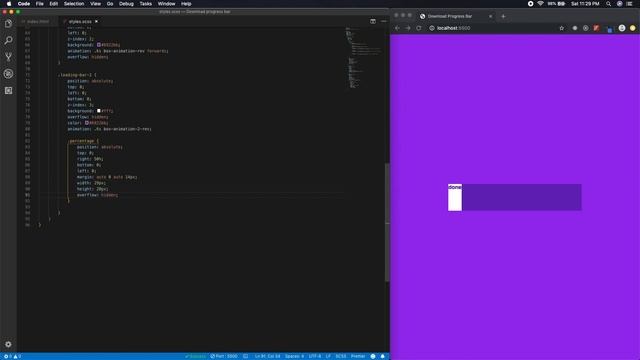Go back in the browser window

click(397, 28)
